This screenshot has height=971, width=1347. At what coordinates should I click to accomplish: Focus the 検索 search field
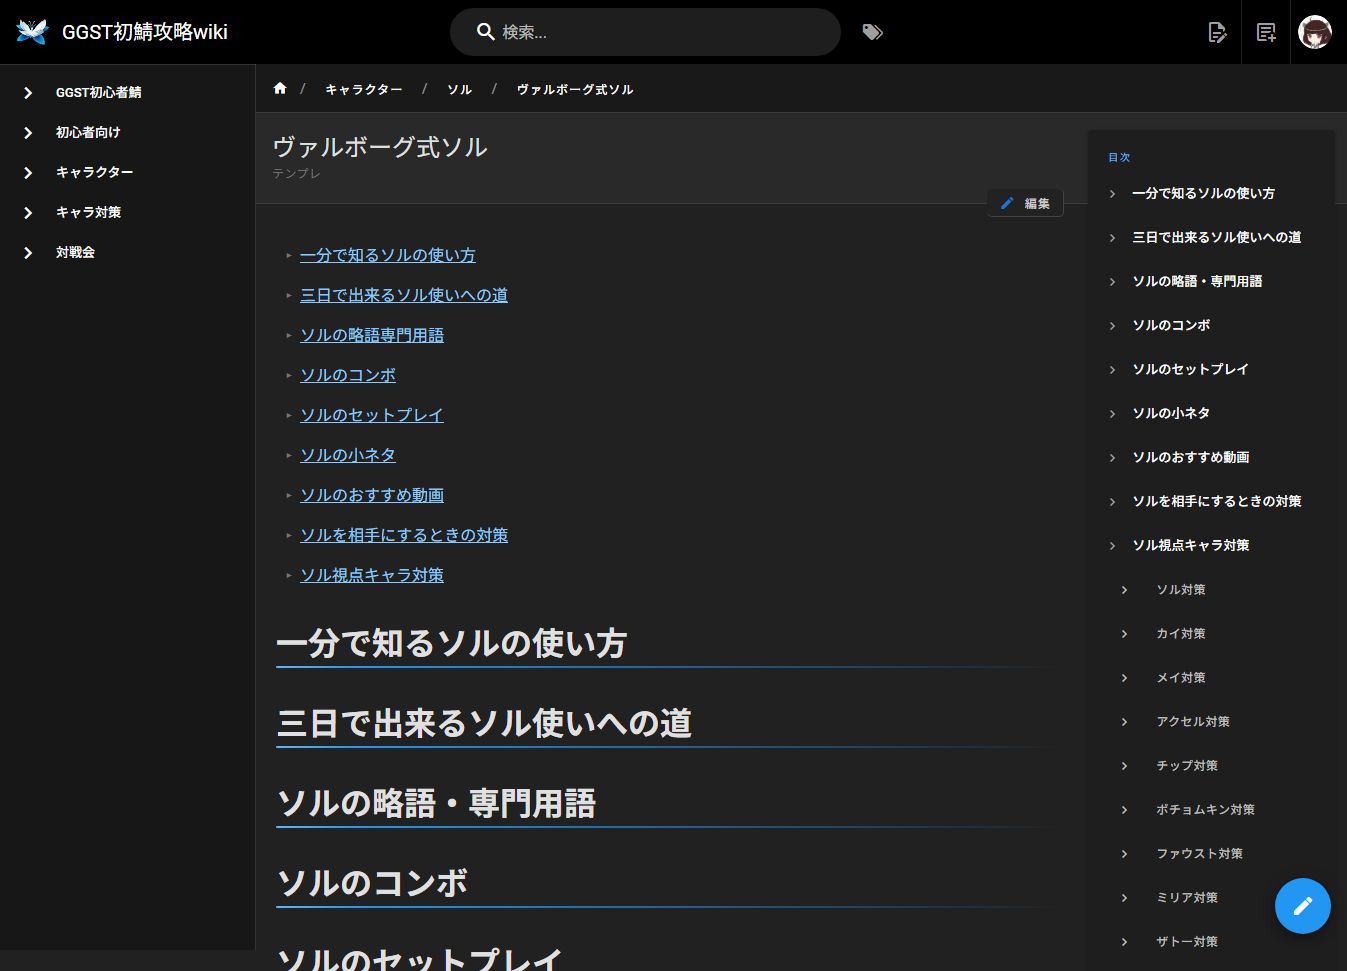coord(645,32)
